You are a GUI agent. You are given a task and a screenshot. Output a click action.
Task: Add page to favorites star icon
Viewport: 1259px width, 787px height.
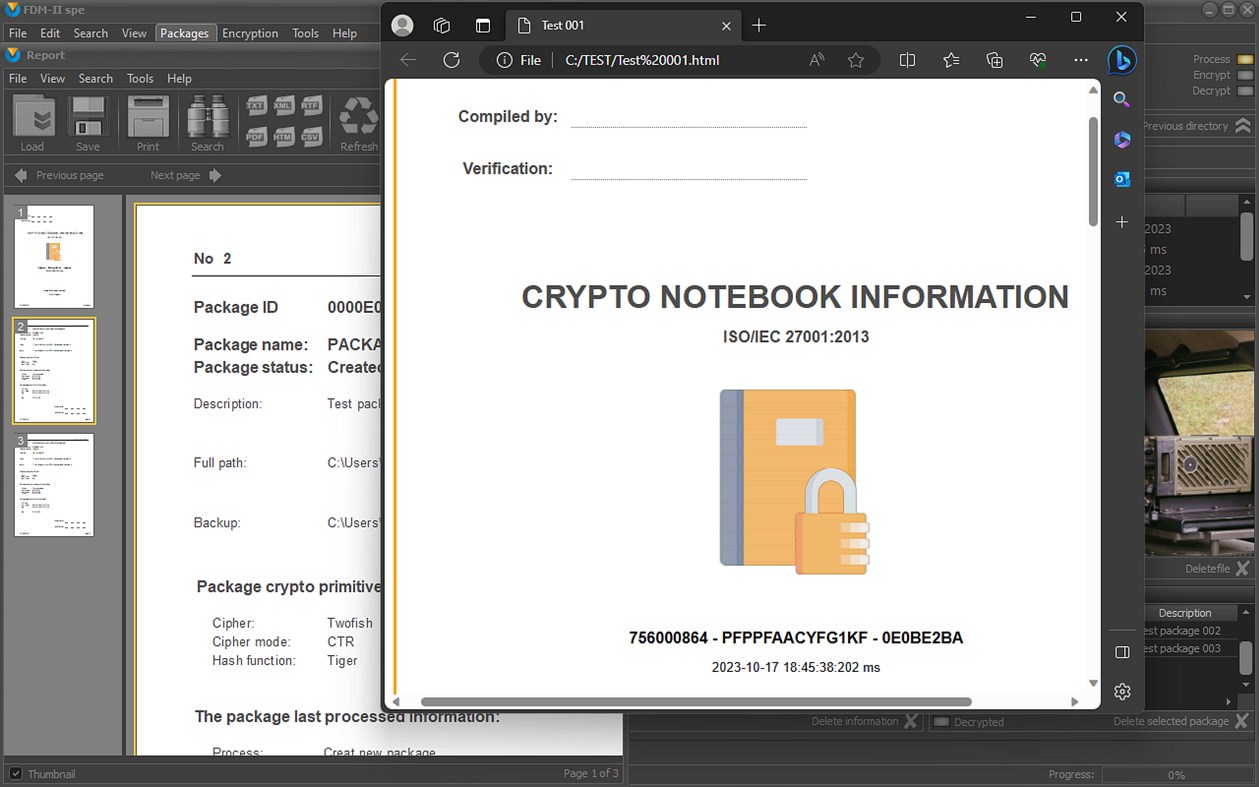[856, 60]
